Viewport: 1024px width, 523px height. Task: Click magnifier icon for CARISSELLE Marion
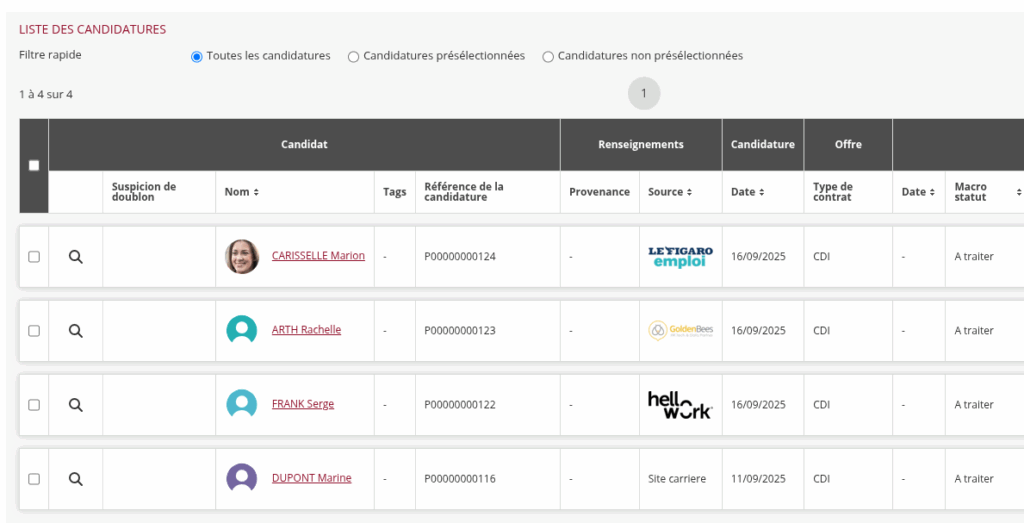[x=75, y=257]
